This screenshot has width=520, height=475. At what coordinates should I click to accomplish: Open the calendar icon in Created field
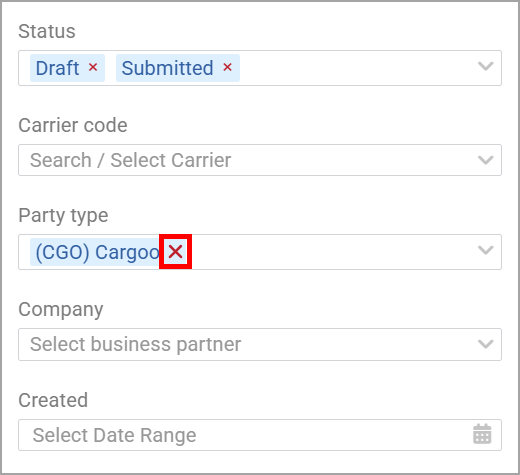tap(482, 434)
